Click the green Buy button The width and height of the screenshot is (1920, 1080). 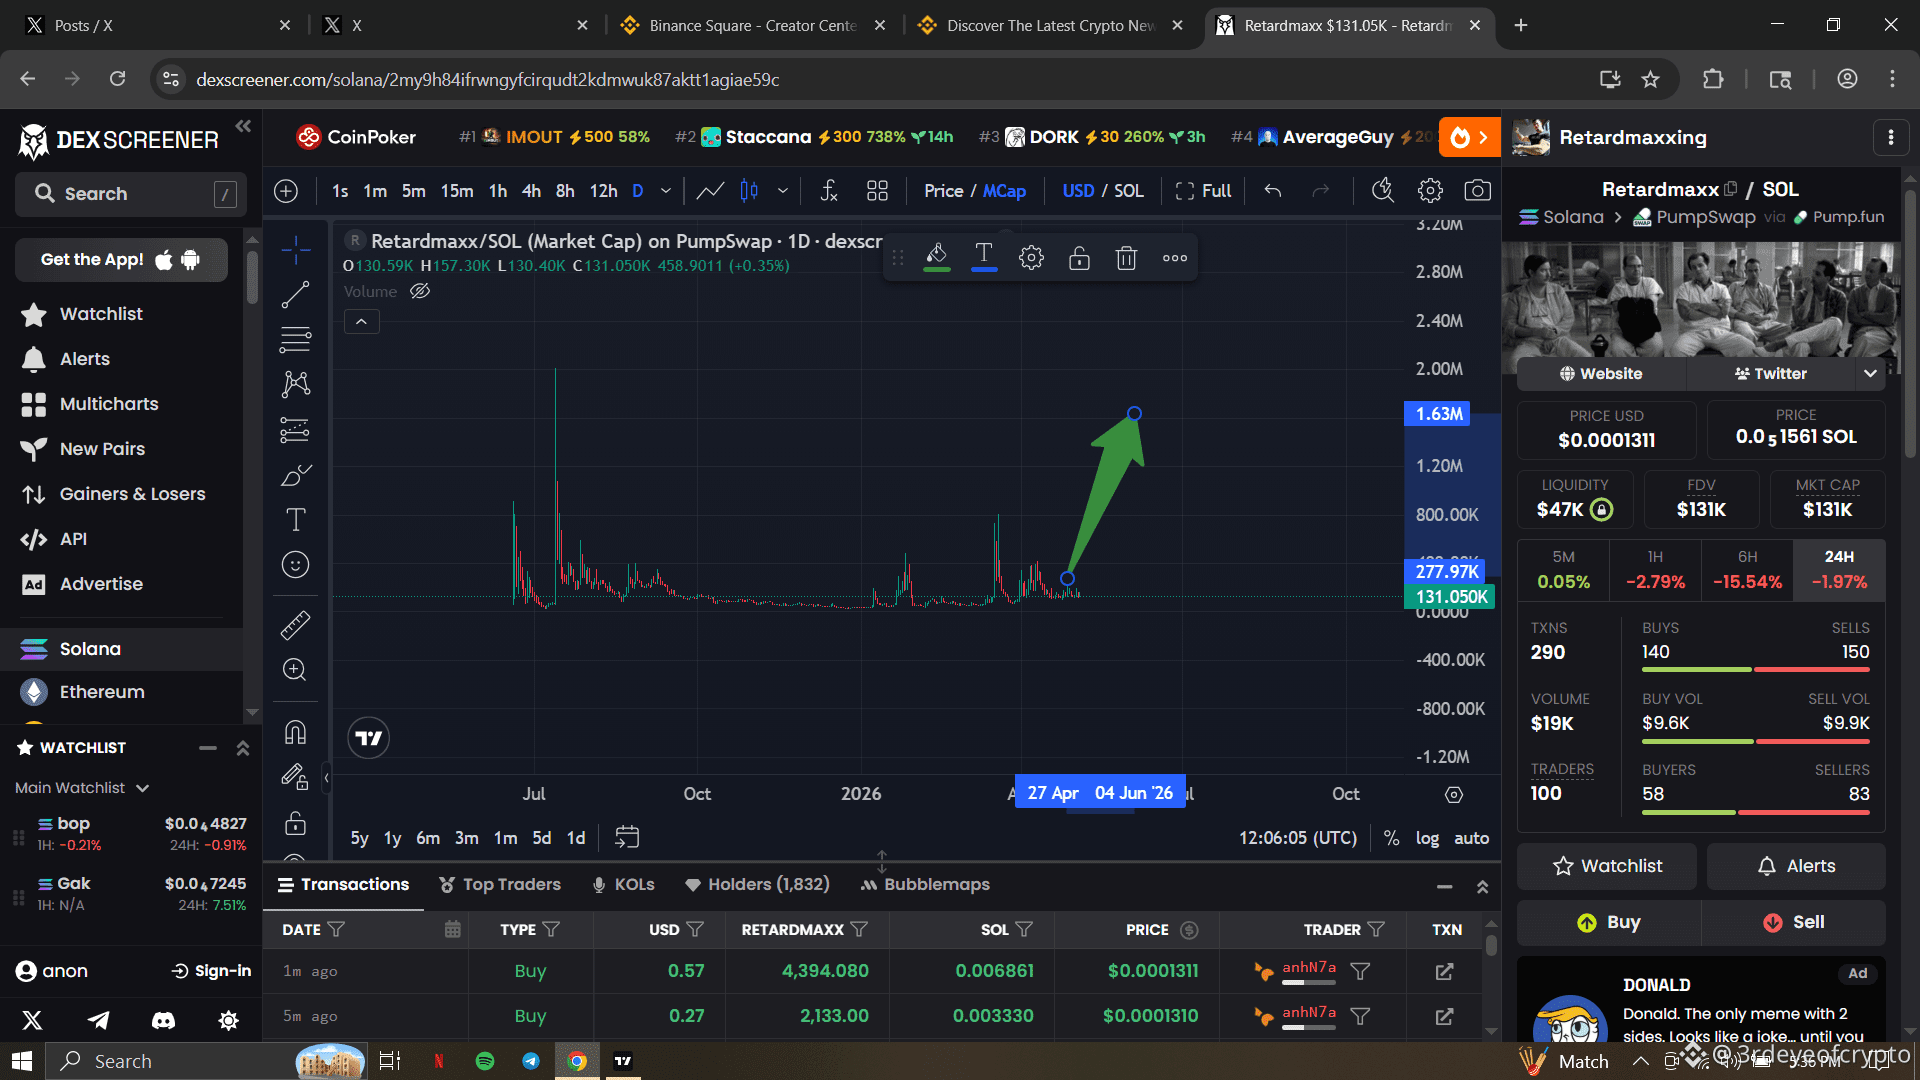1608,922
